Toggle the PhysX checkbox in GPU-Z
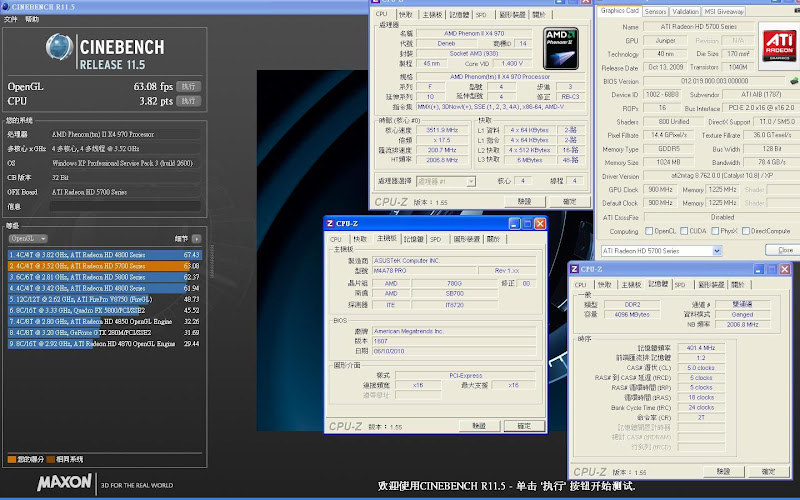 715,231
